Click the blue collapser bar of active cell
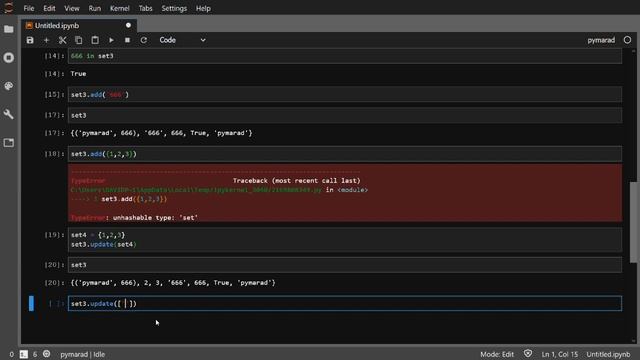This screenshot has height=360, width=640. coord(31,303)
